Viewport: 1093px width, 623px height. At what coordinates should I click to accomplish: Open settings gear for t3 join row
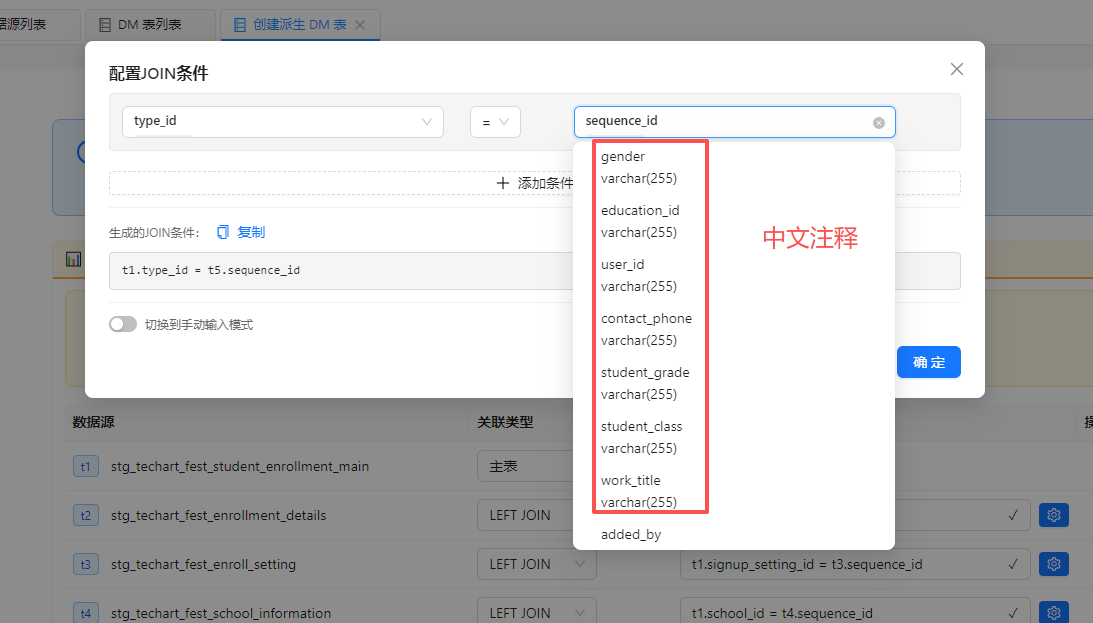coord(1053,564)
